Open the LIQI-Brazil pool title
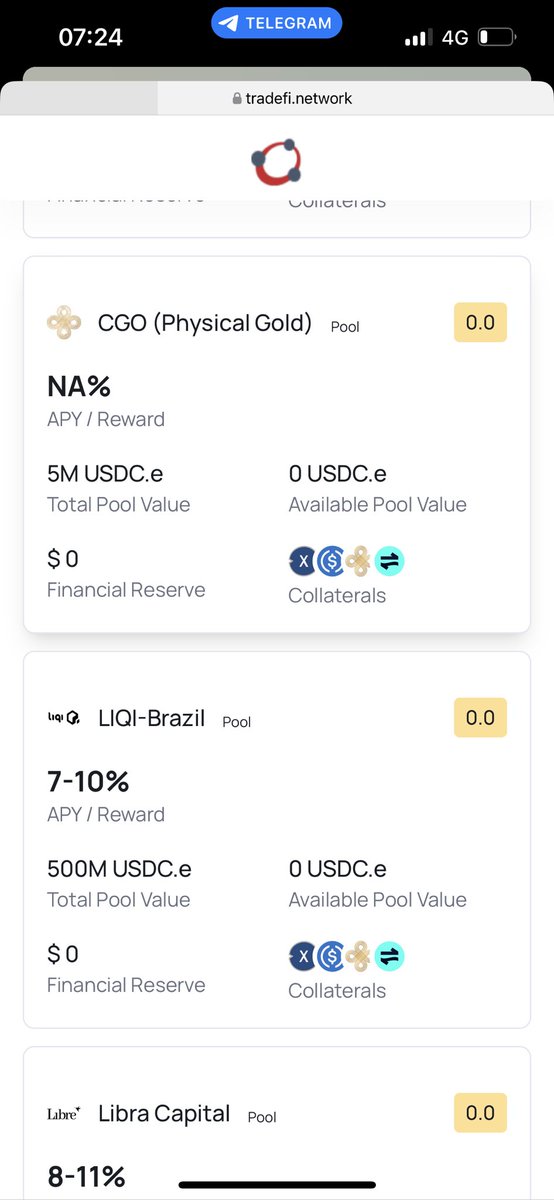This screenshot has height=1200, width=554. (151, 718)
